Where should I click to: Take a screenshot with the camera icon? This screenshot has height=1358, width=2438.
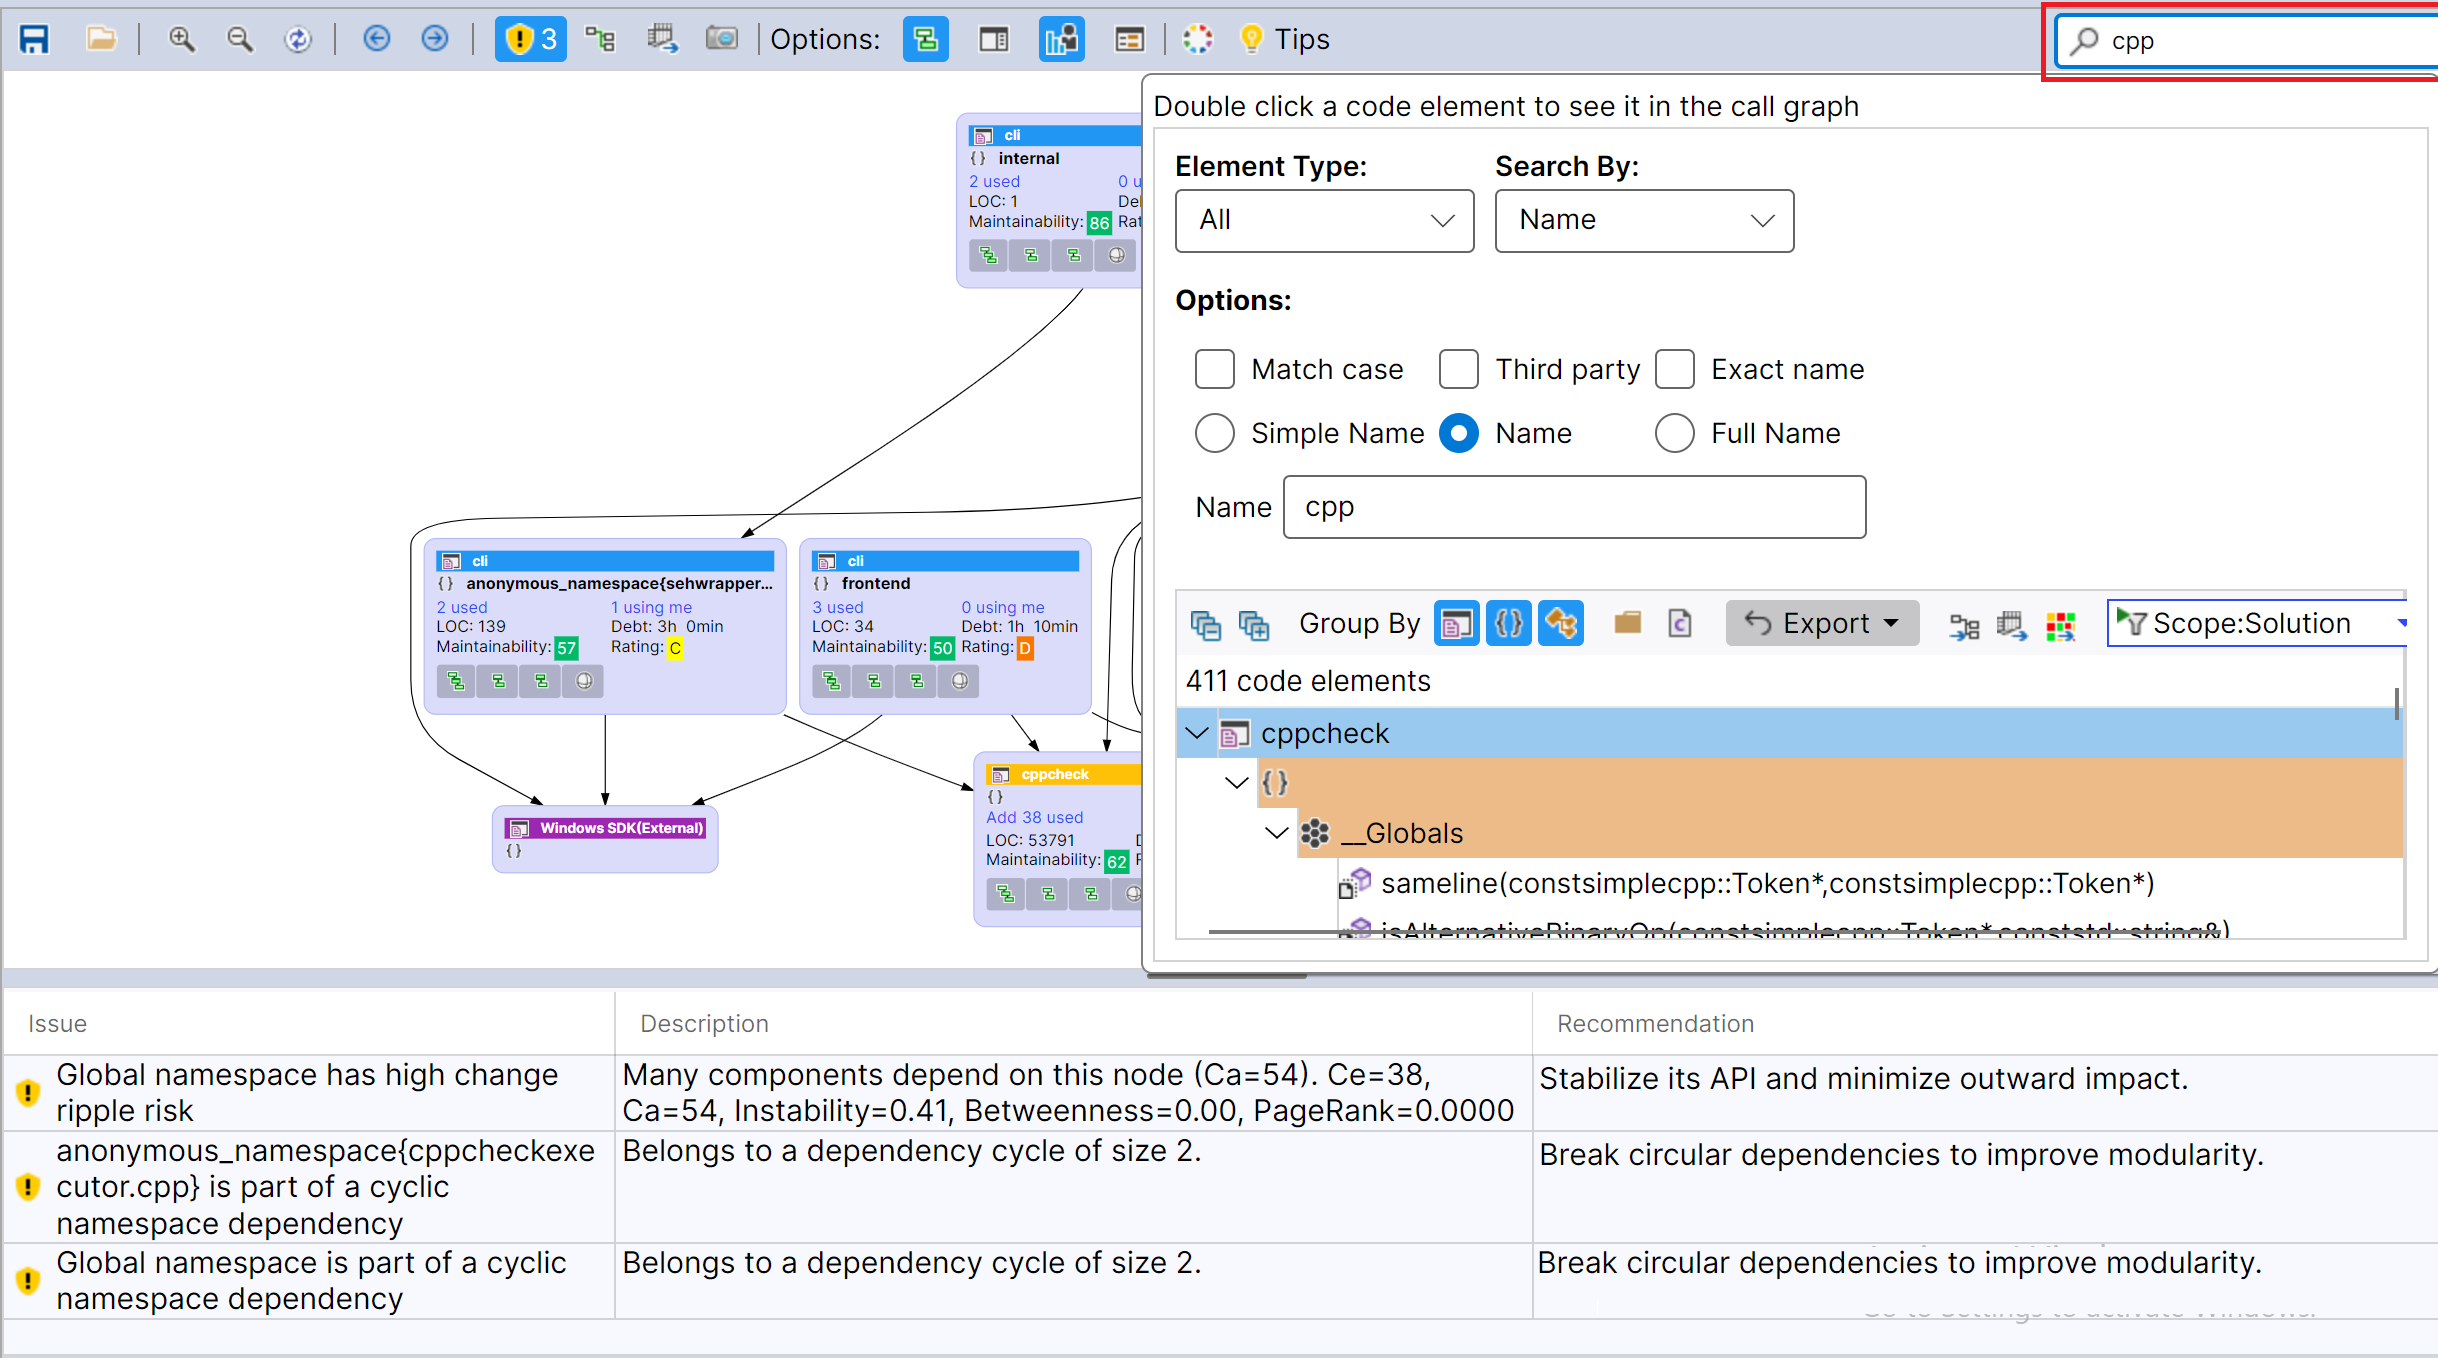(722, 38)
